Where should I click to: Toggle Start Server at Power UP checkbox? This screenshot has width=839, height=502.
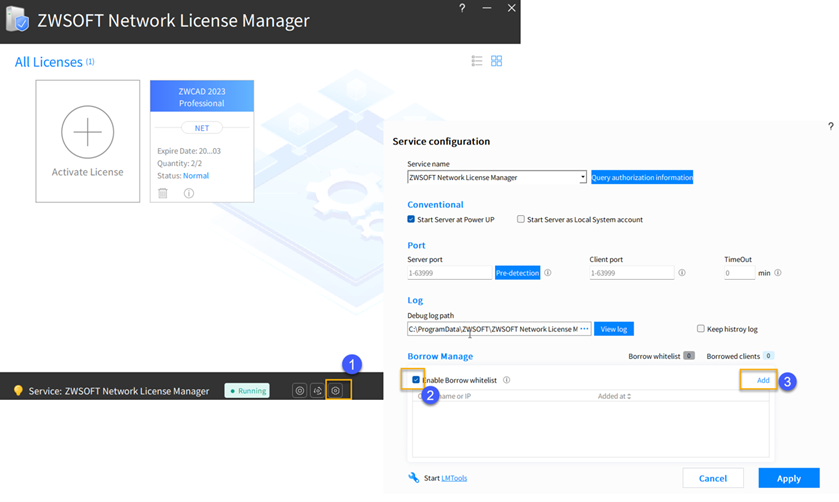[x=411, y=219]
